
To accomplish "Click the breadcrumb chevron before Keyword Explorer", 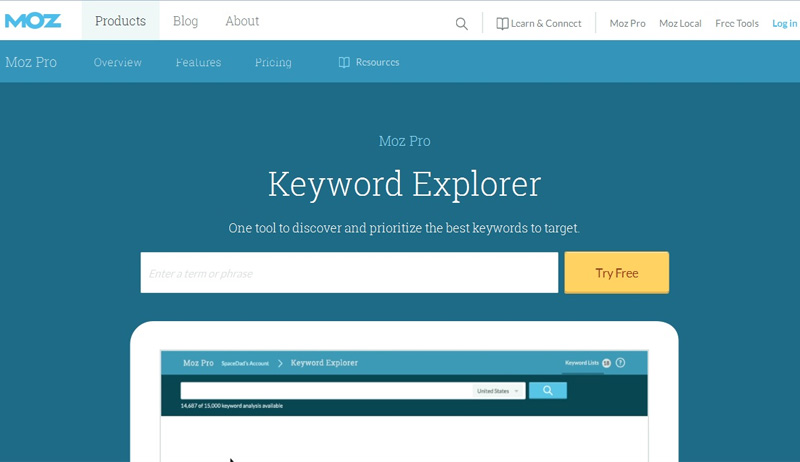I will (x=280, y=362).
